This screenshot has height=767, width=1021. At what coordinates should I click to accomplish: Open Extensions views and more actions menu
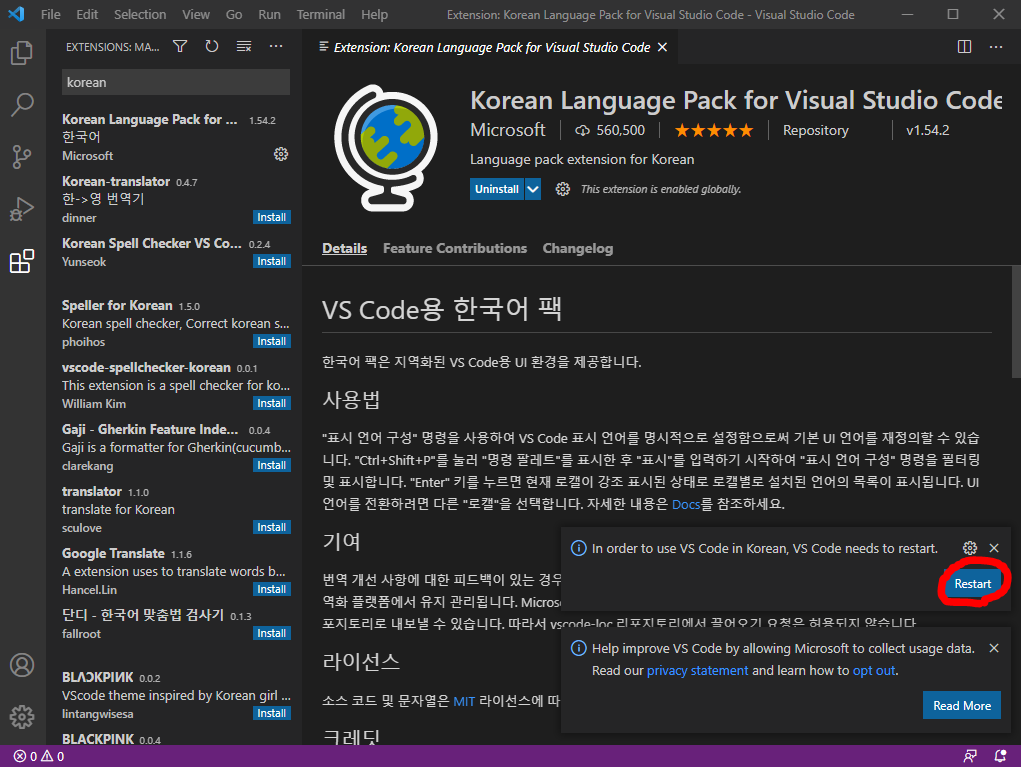[x=276, y=46]
